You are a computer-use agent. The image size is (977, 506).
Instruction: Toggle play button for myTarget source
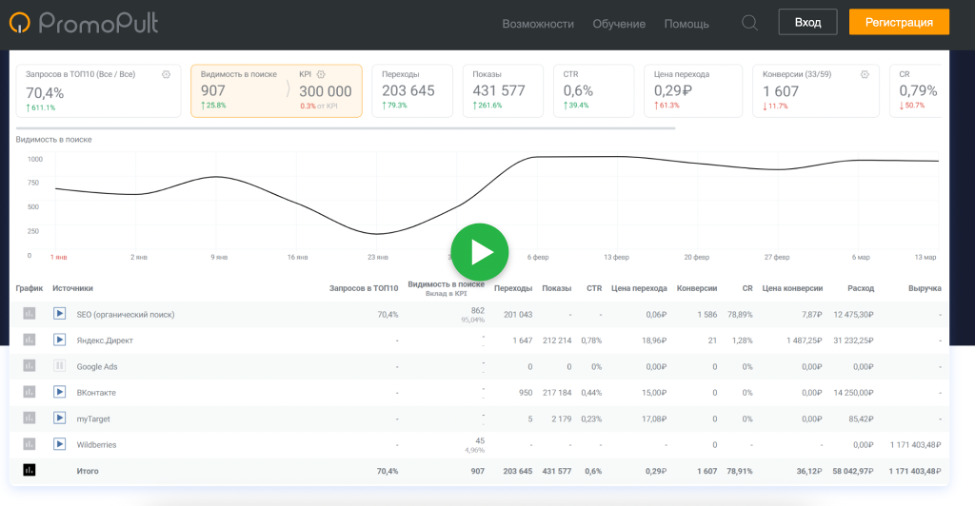tap(59, 418)
